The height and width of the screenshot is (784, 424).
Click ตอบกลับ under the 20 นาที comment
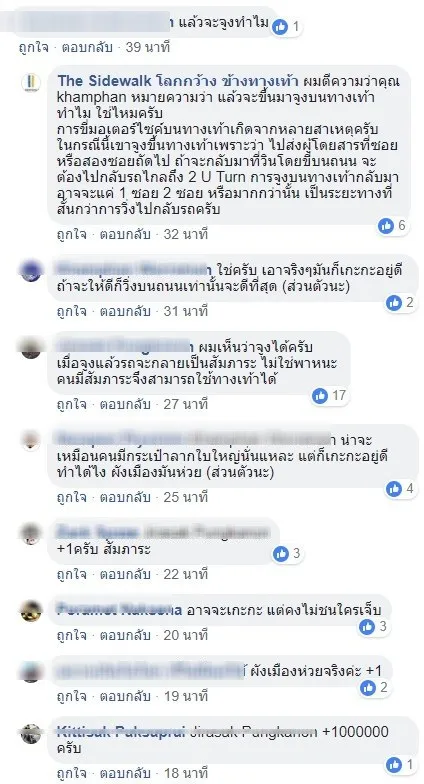[x=125, y=636]
